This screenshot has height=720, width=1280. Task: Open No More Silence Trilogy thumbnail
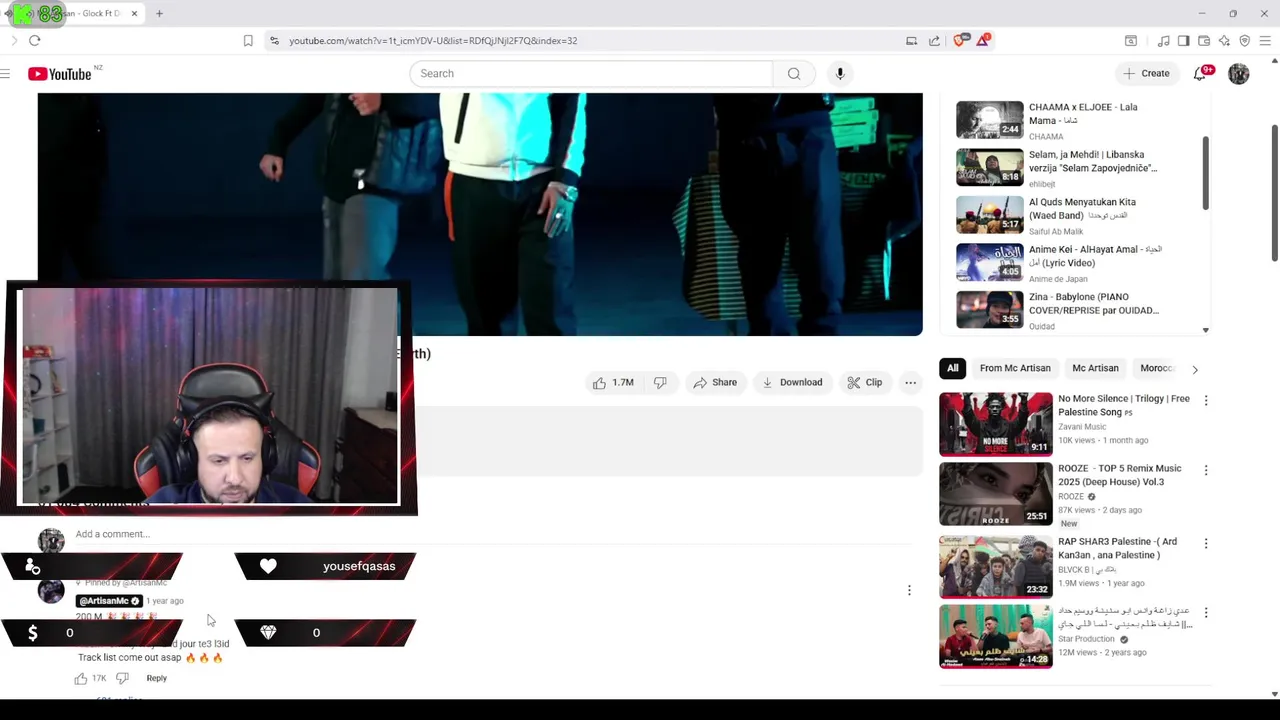pyautogui.click(x=996, y=424)
